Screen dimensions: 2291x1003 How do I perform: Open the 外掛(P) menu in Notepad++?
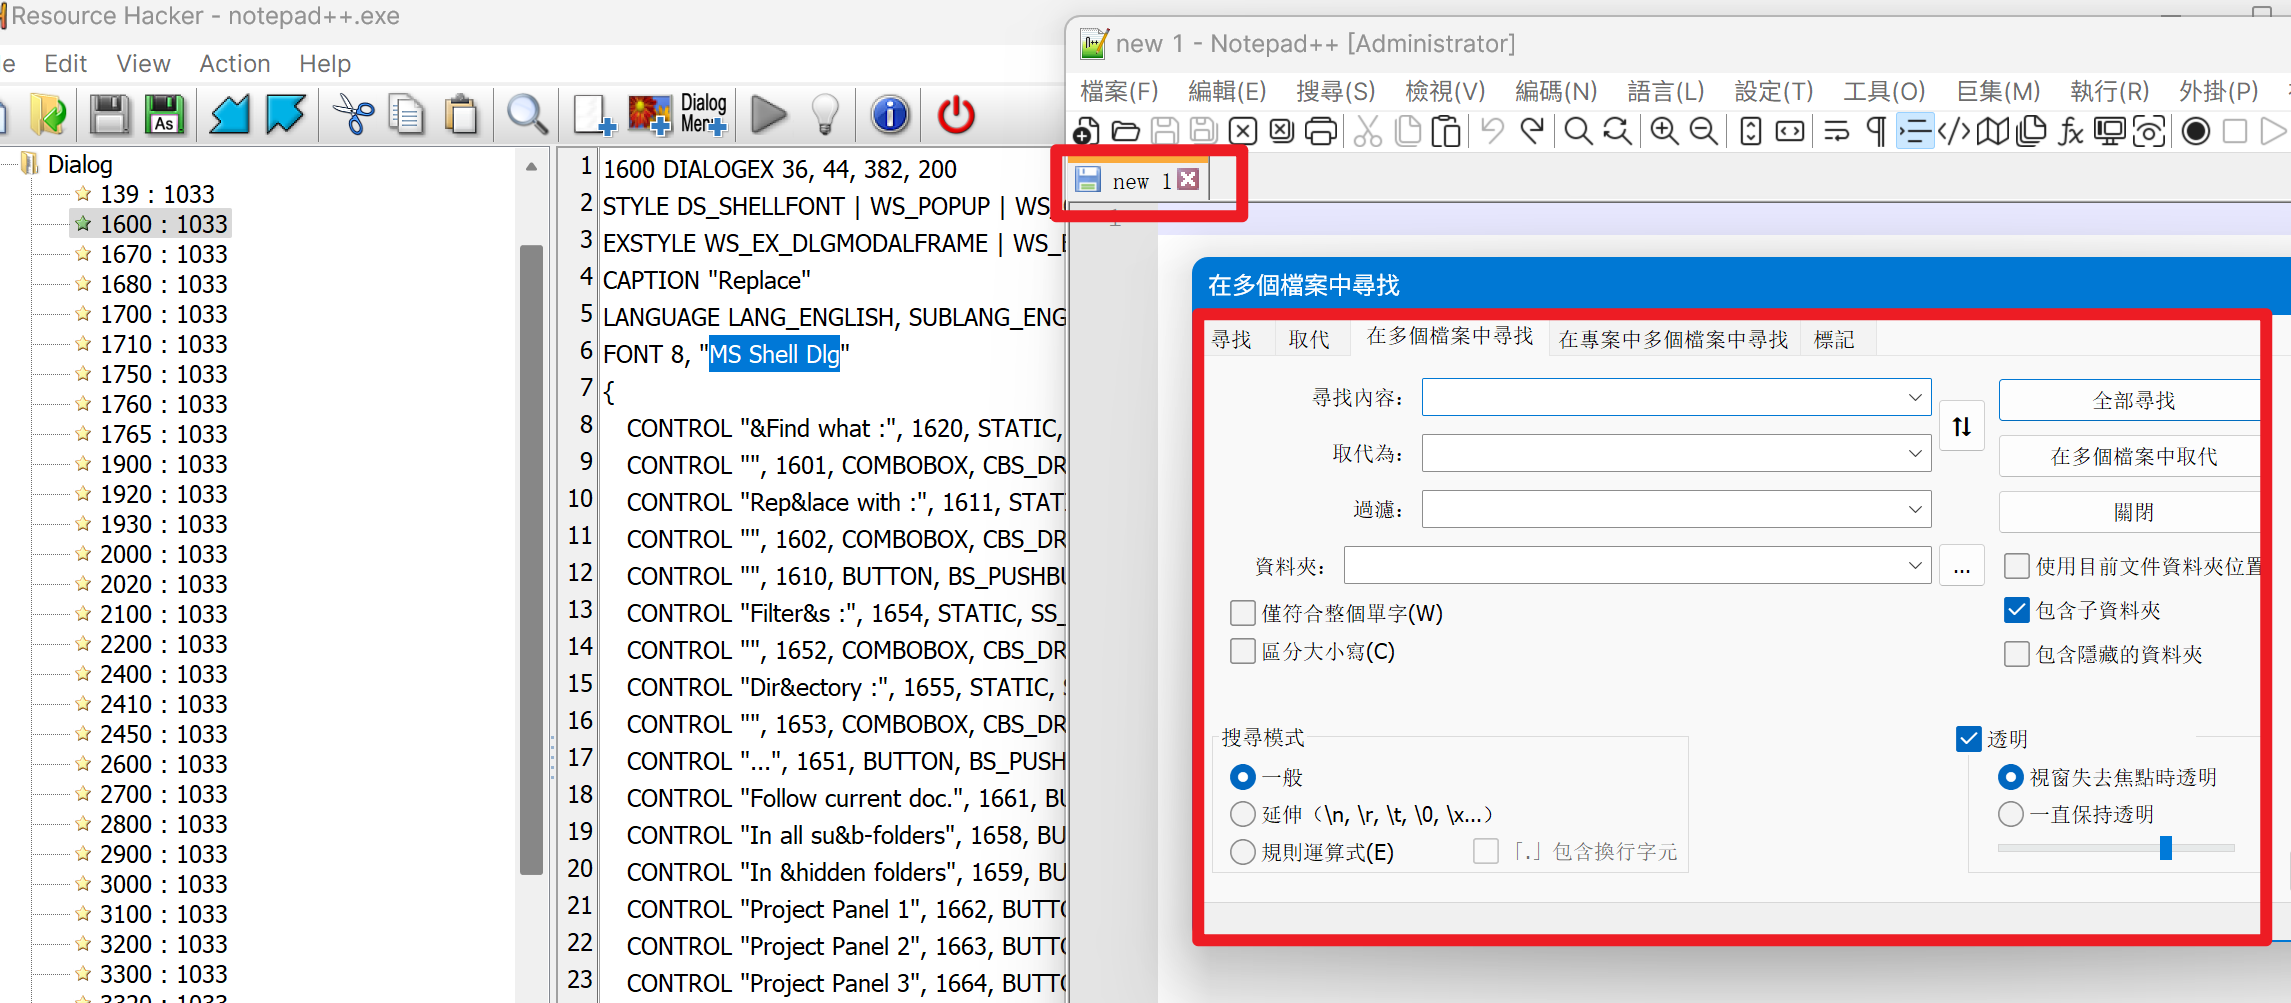pyautogui.click(x=2218, y=90)
